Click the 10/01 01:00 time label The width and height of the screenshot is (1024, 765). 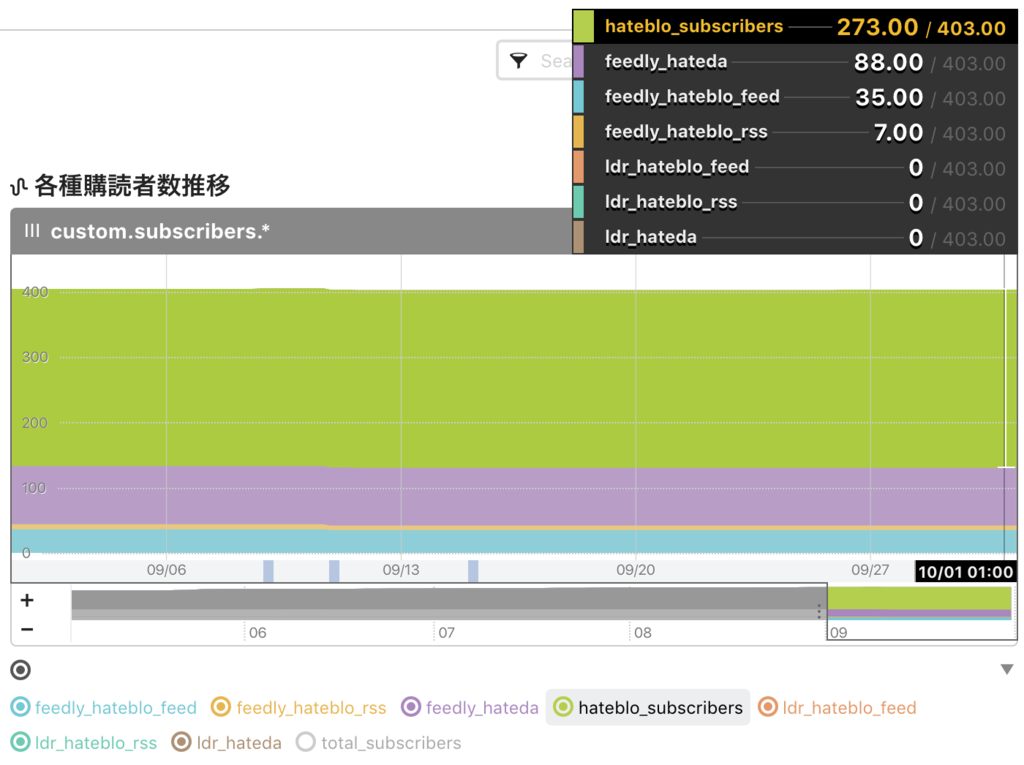965,572
